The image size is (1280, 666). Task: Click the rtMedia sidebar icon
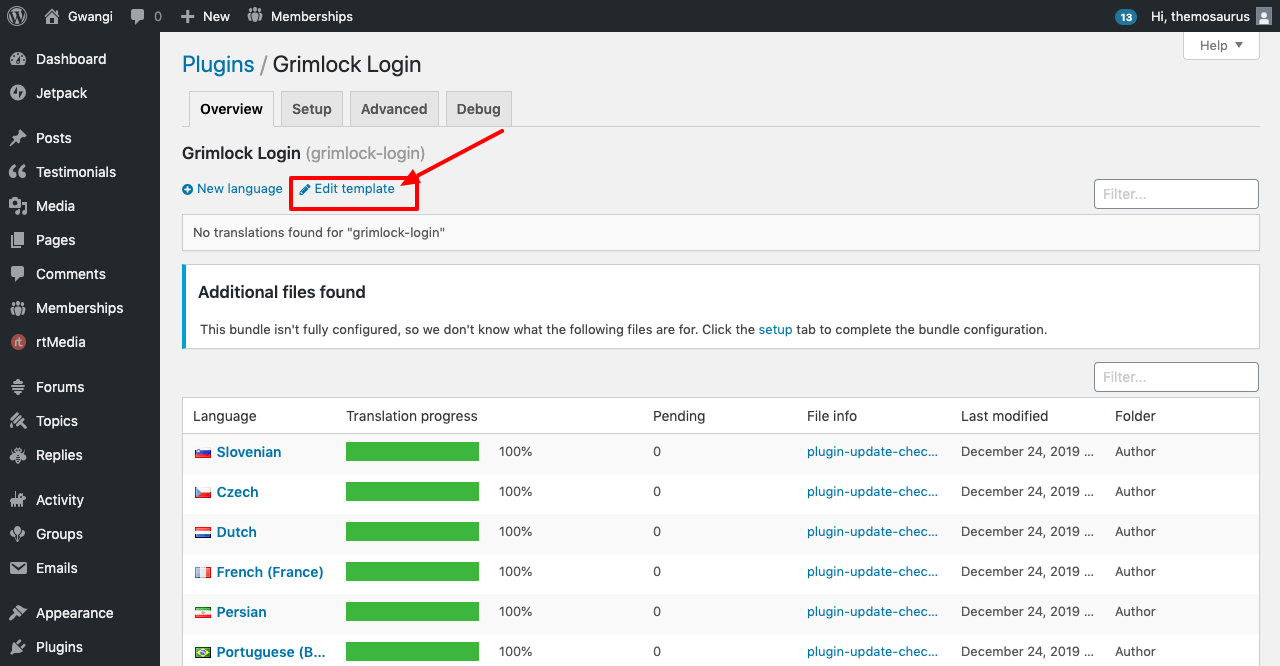pyautogui.click(x=18, y=342)
